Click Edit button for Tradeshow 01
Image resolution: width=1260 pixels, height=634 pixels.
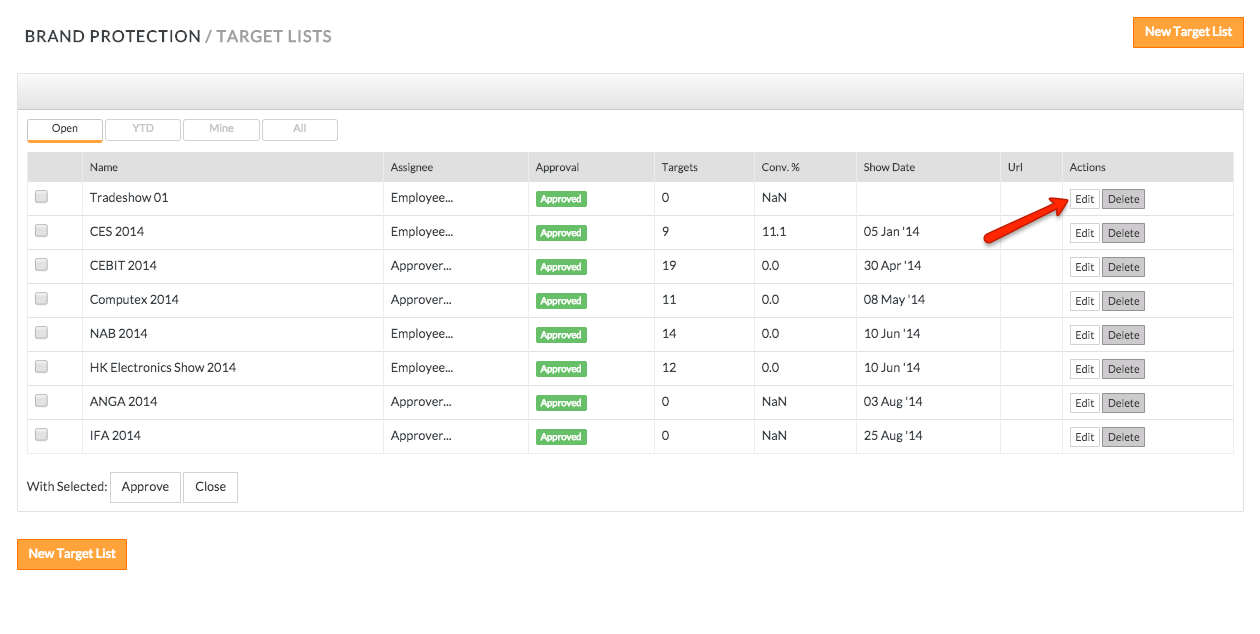coord(1084,199)
